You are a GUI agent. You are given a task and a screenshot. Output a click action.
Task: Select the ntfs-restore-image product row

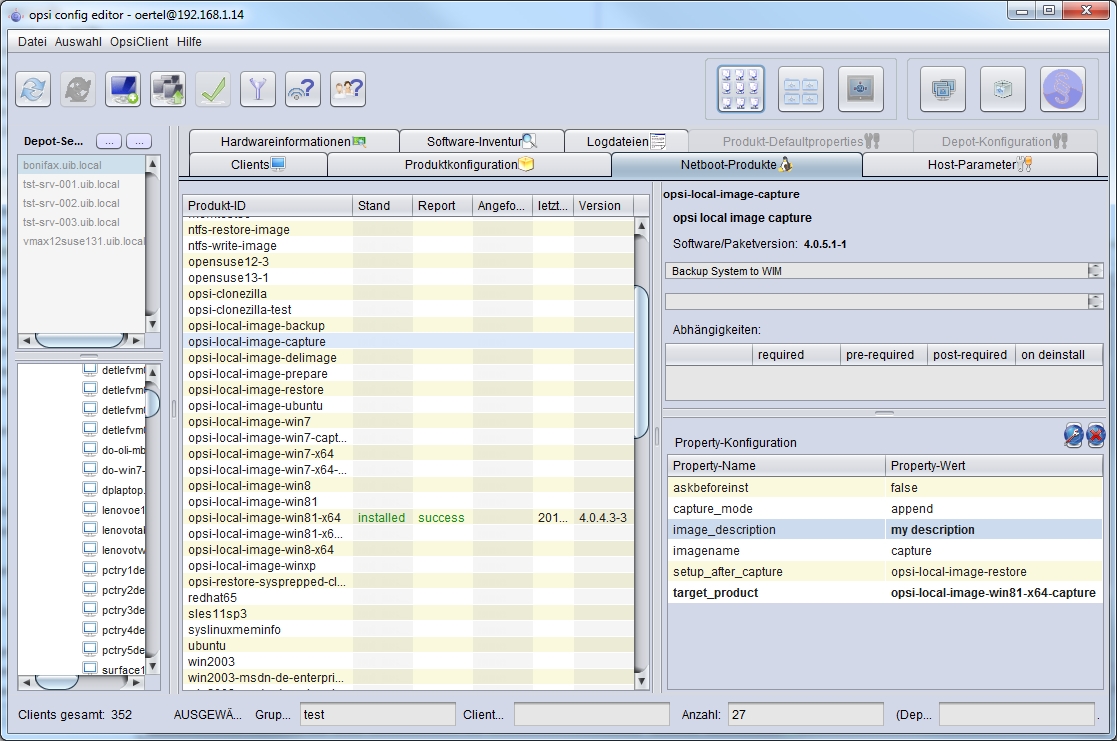408,229
